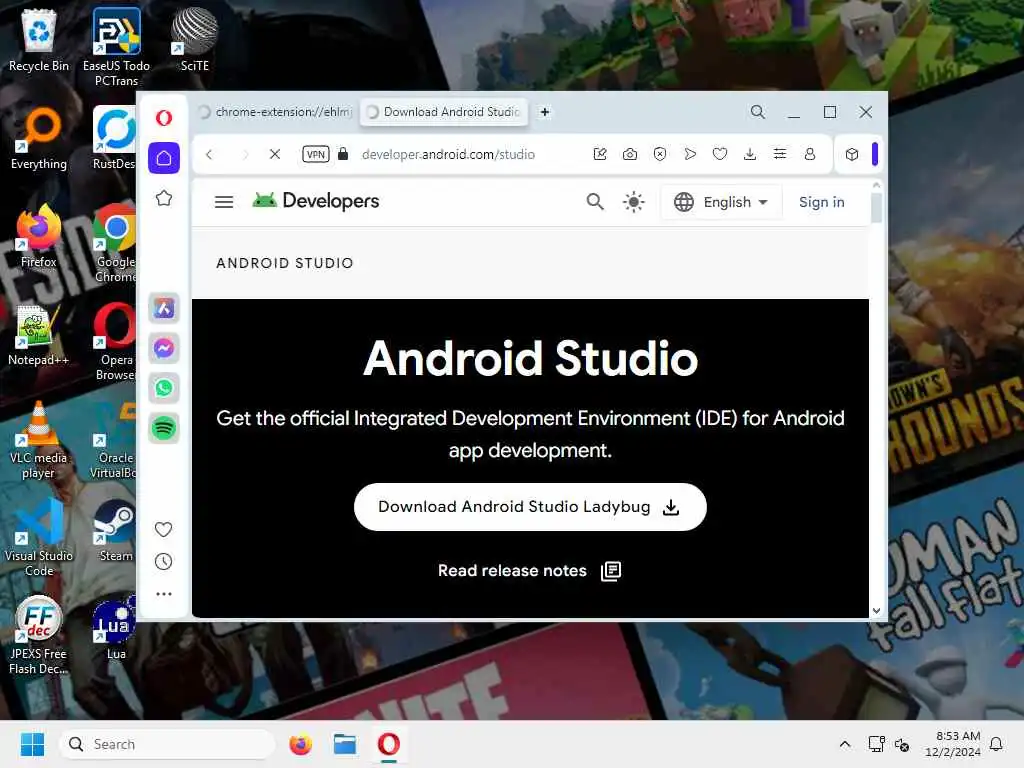Click the edit page icon in address bar
This screenshot has height=768, width=1024.
600,154
